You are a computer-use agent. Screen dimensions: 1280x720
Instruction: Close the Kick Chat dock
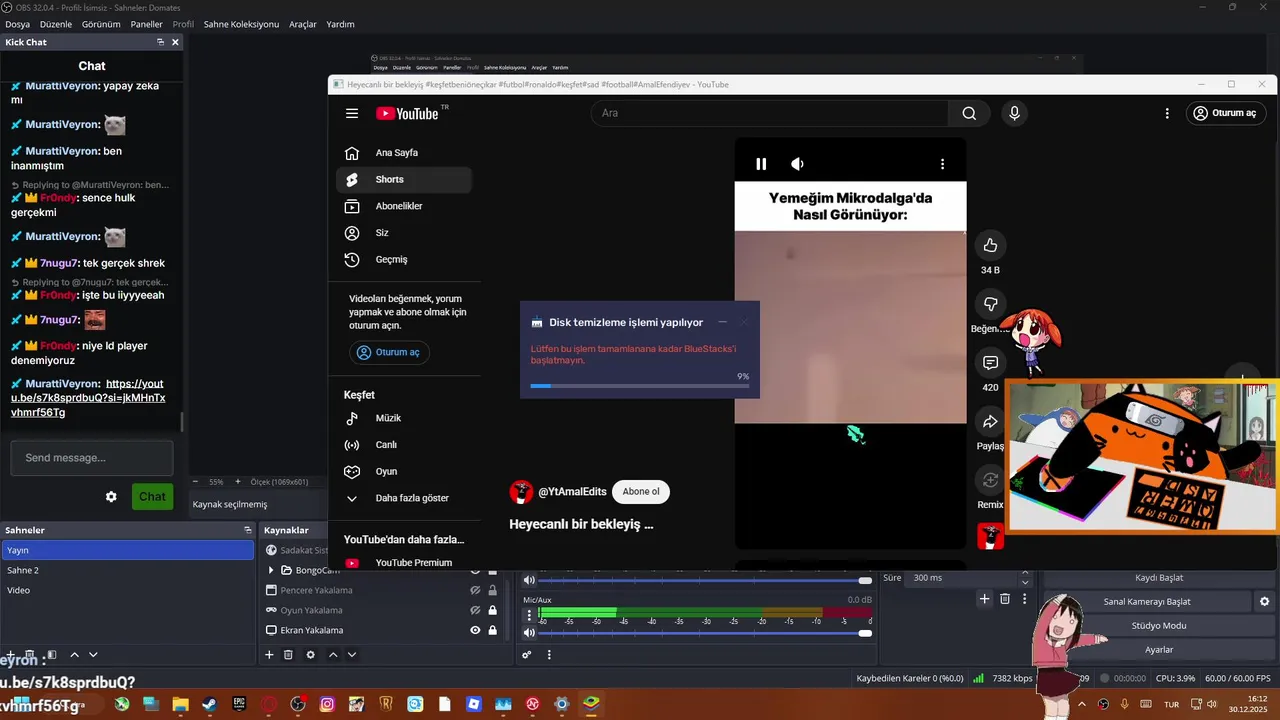[175, 42]
